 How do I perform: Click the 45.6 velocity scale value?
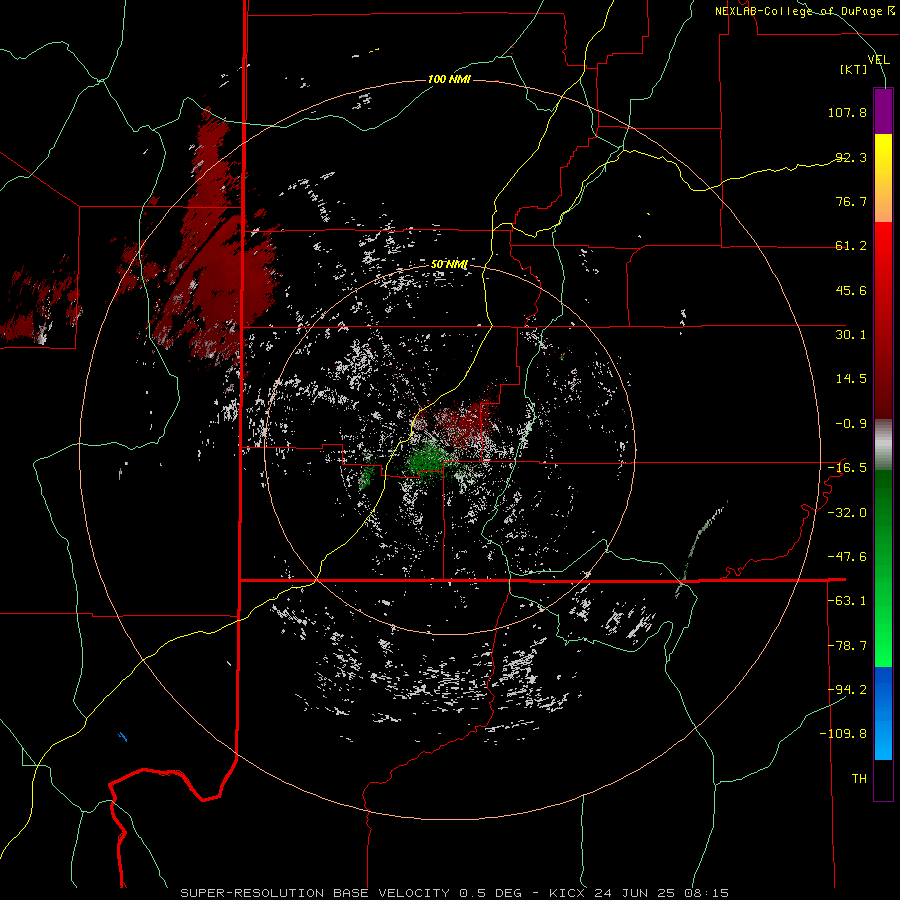[851, 290]
